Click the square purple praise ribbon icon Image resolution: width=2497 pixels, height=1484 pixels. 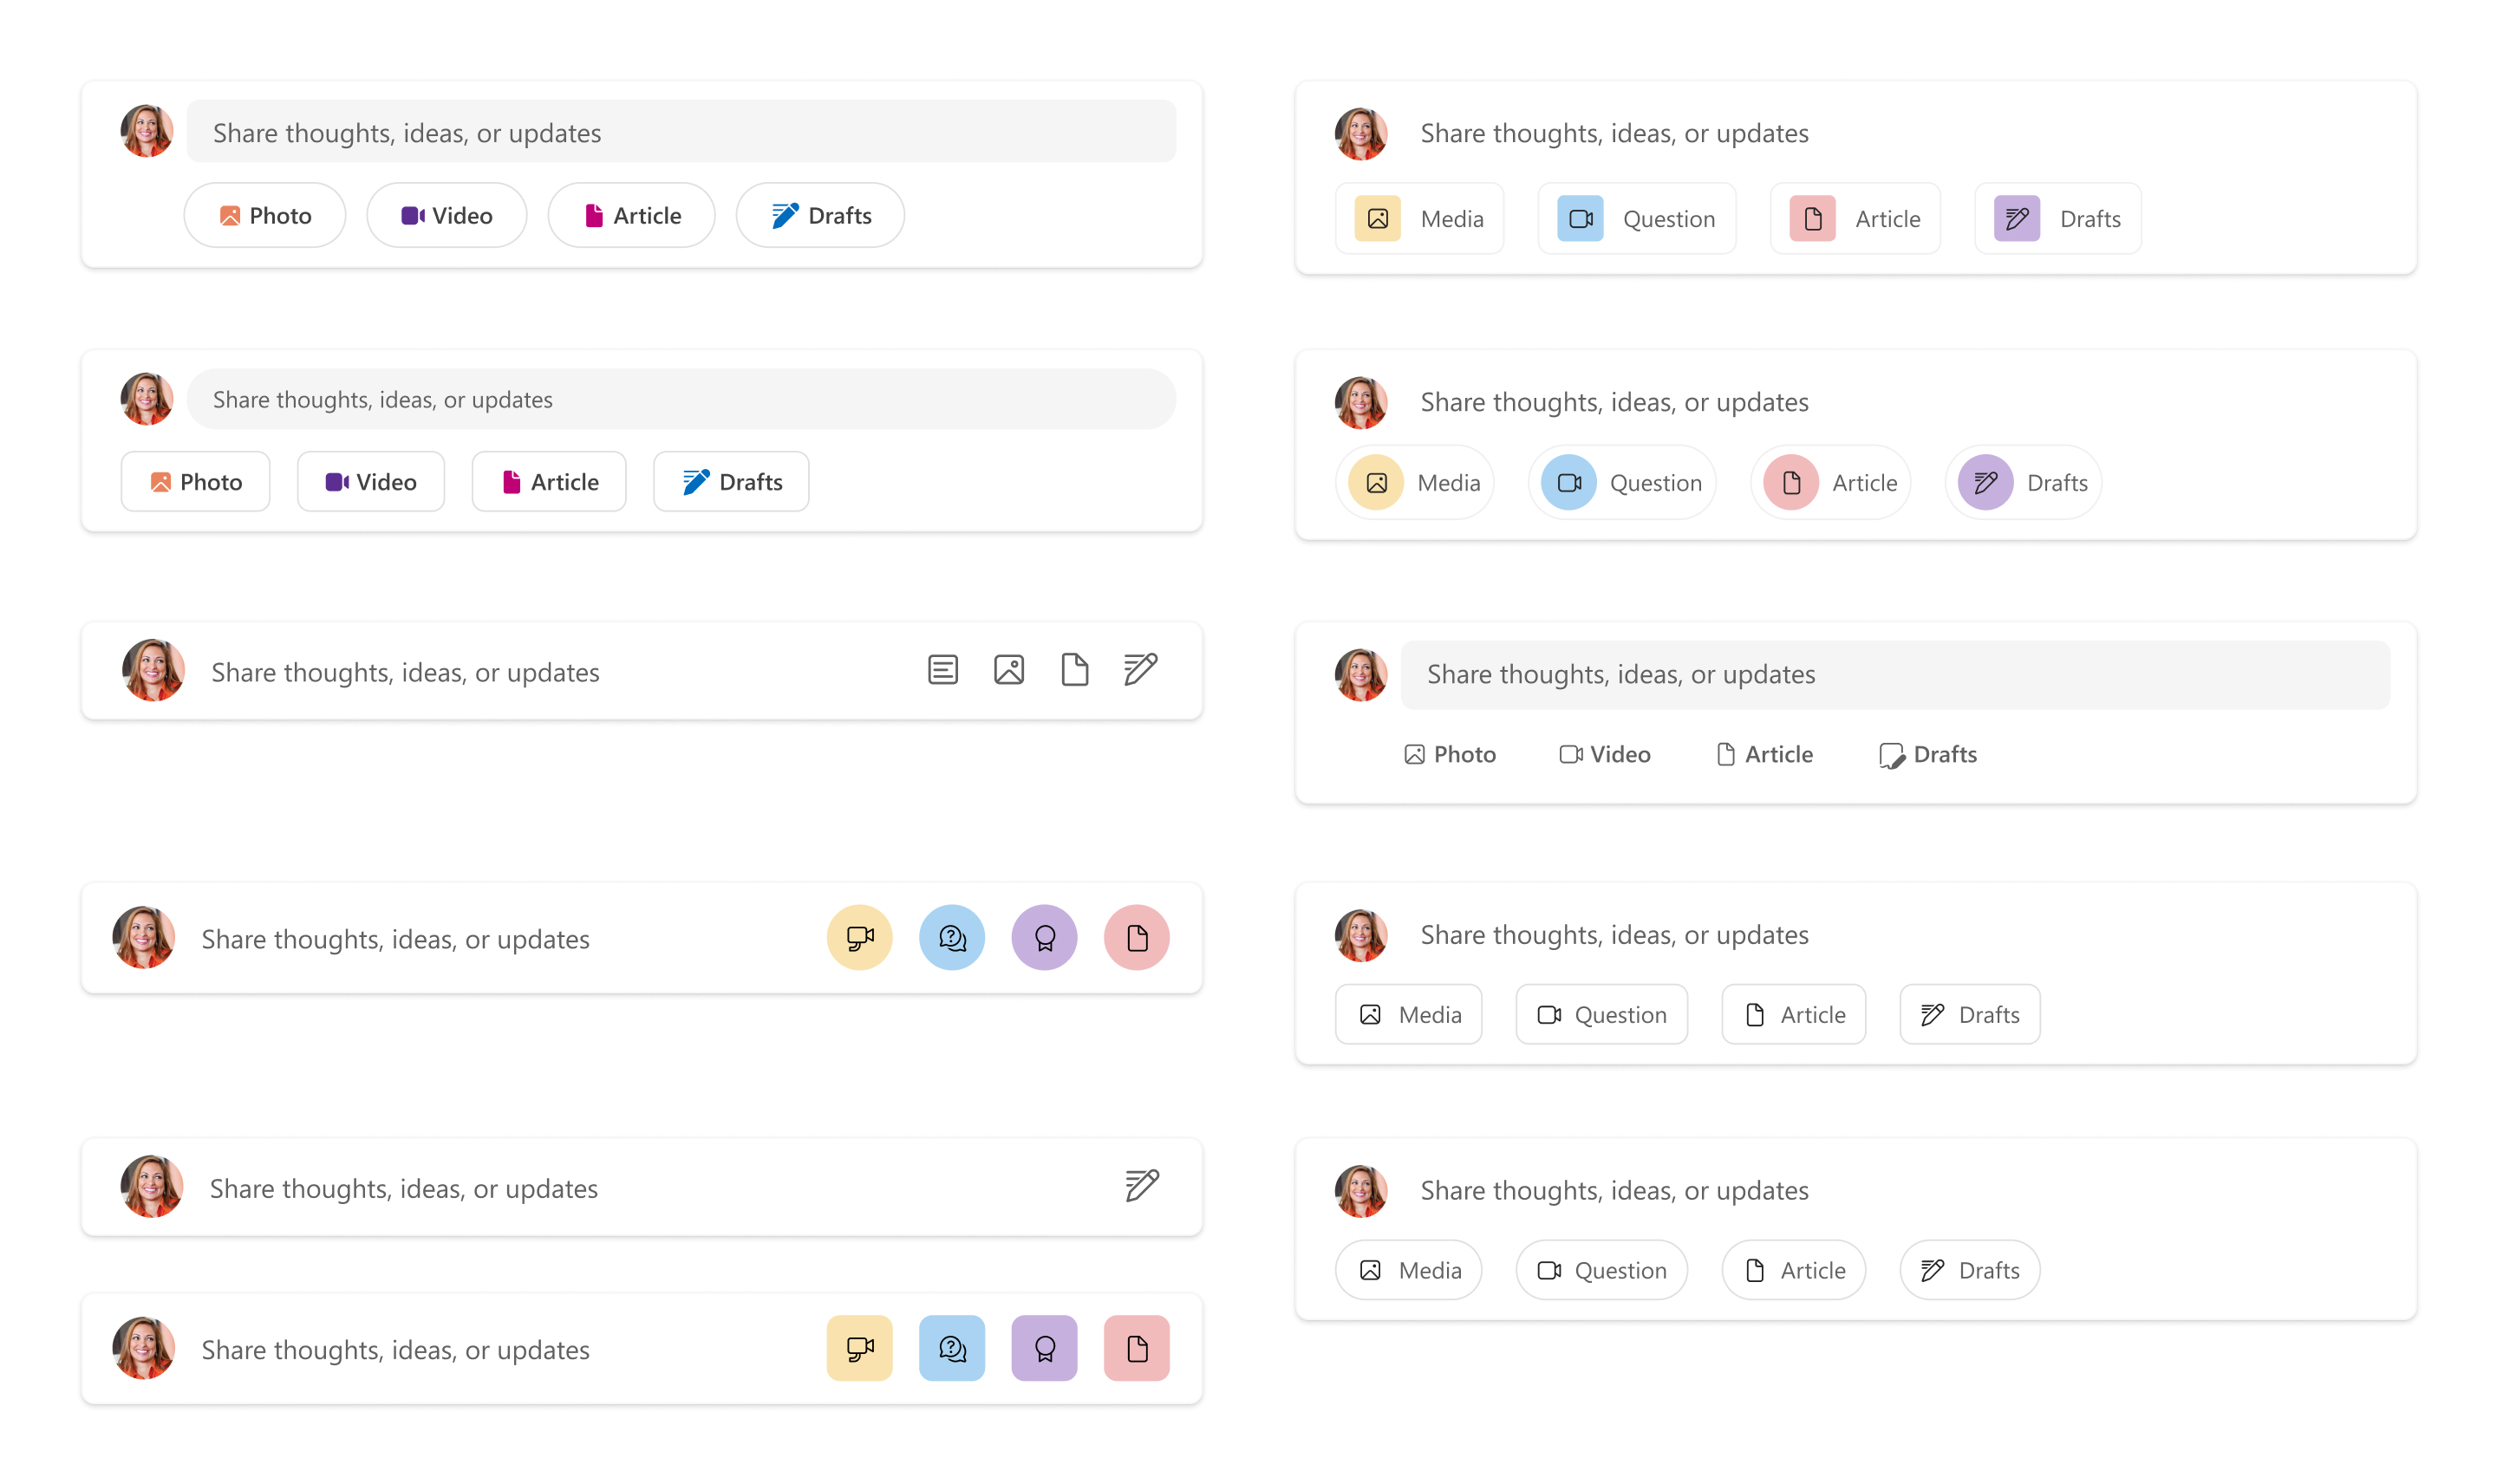pos(1043,1347)
